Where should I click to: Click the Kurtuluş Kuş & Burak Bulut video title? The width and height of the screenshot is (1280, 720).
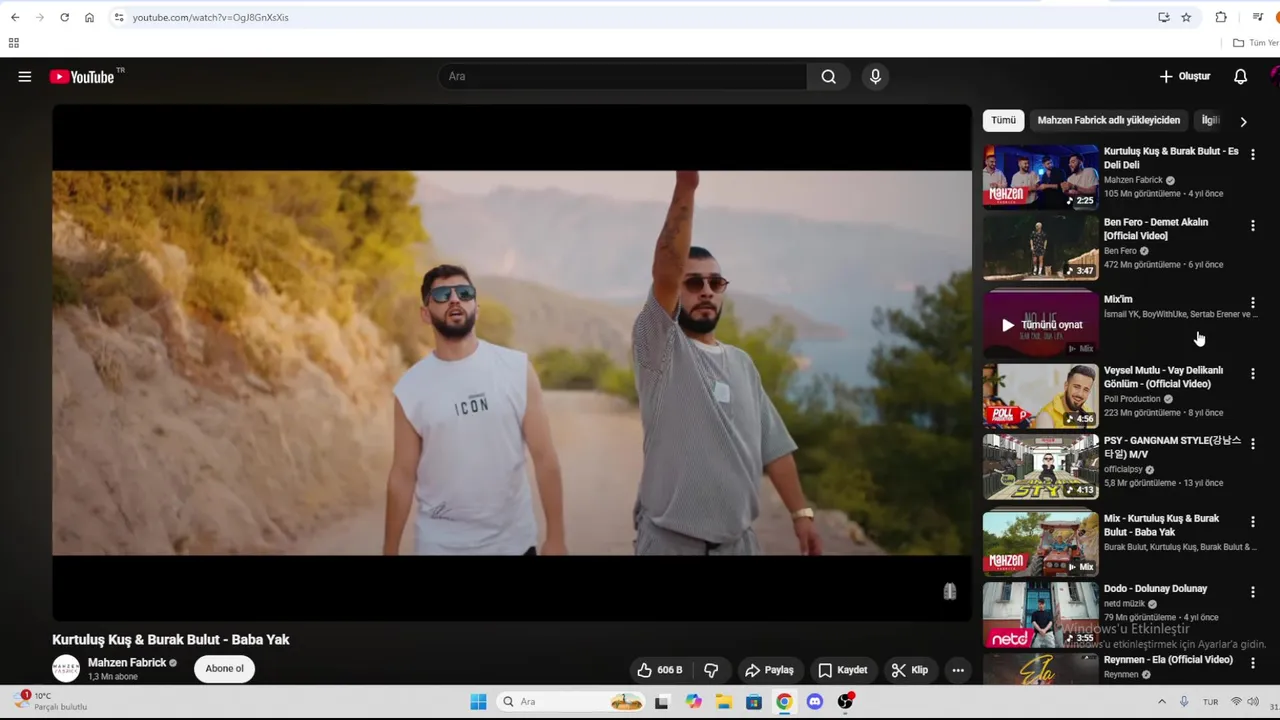click(171, 640)
